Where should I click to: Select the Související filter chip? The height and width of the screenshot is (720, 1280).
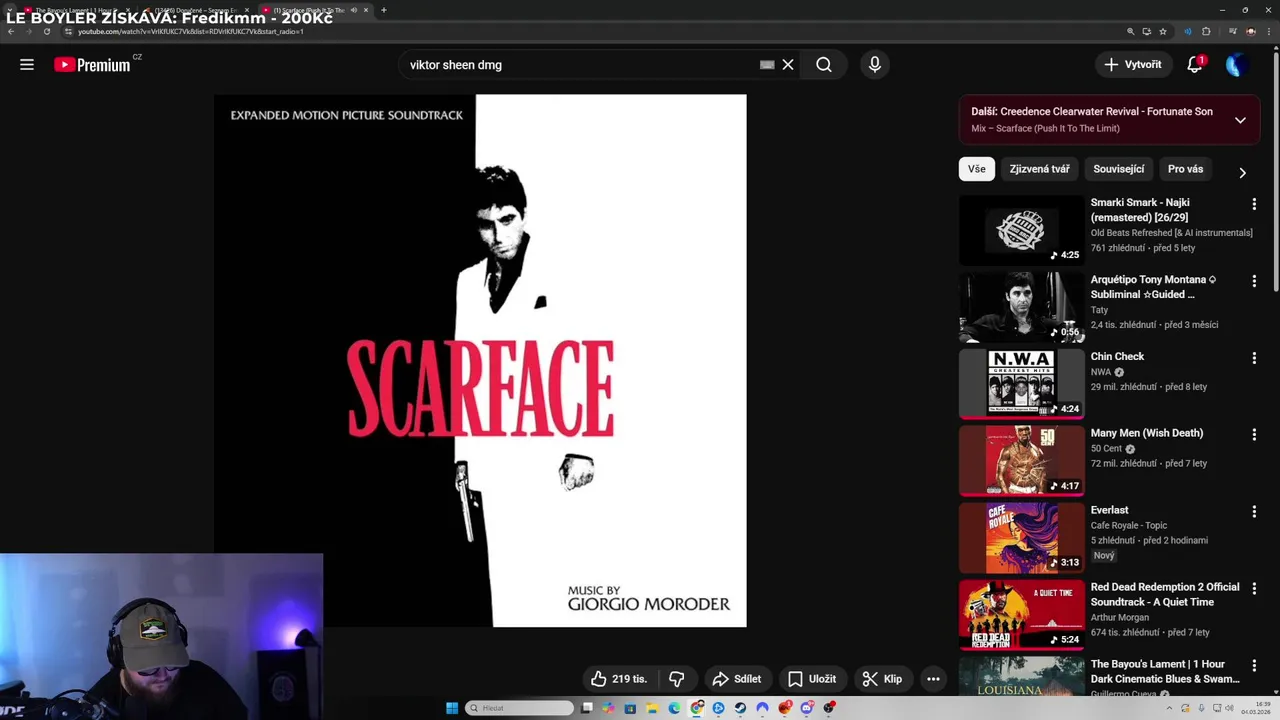(1118, 169)
